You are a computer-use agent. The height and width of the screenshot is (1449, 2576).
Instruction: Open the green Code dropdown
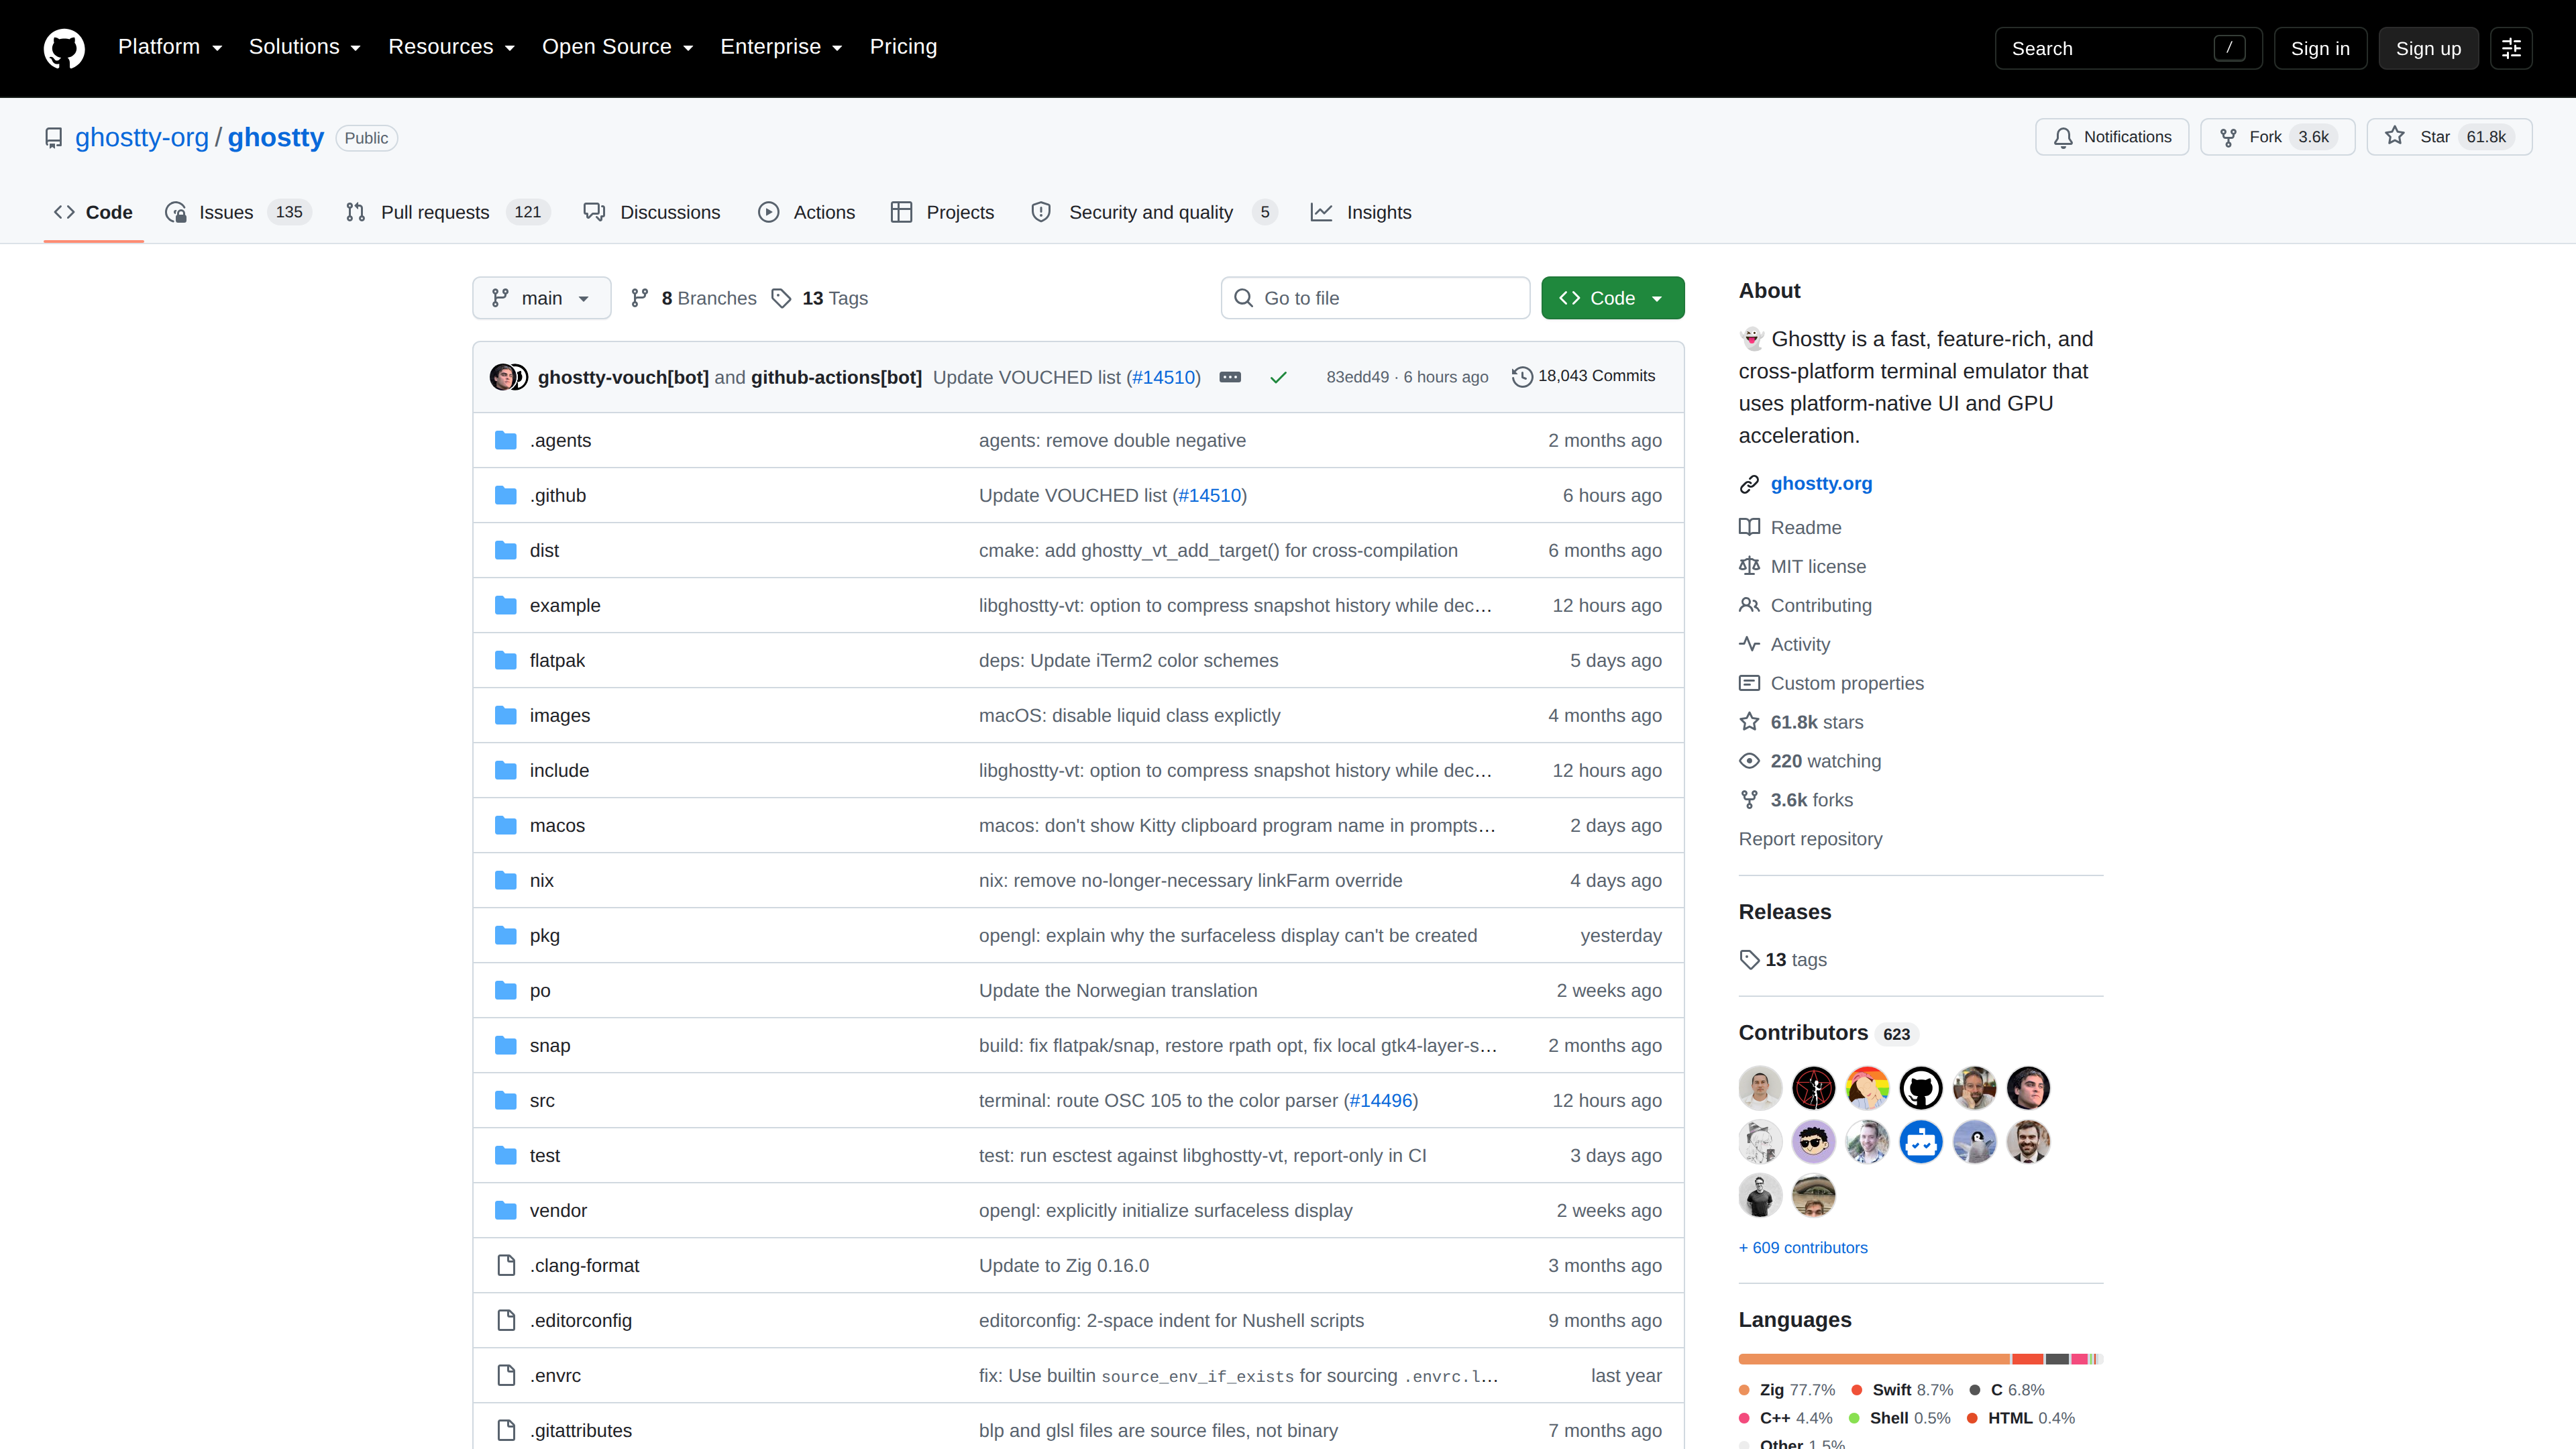point(1612,298)
